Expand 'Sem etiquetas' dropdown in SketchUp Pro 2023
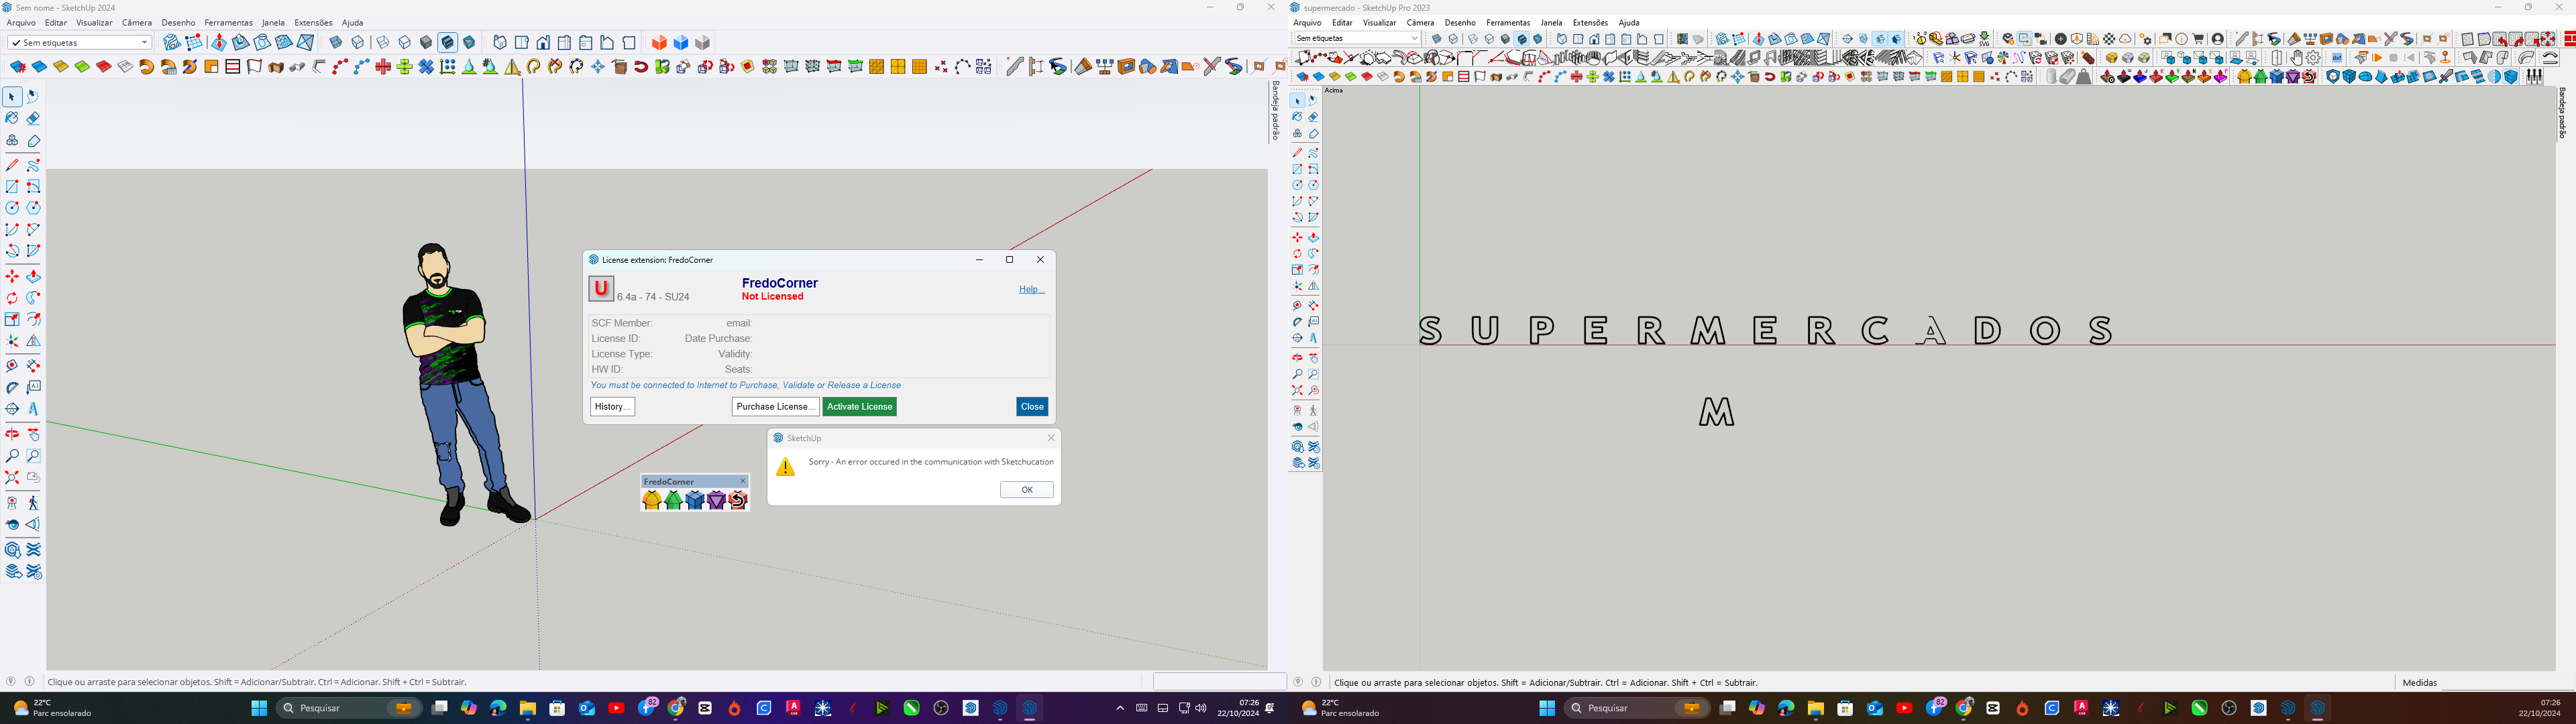 [1357, 38]
